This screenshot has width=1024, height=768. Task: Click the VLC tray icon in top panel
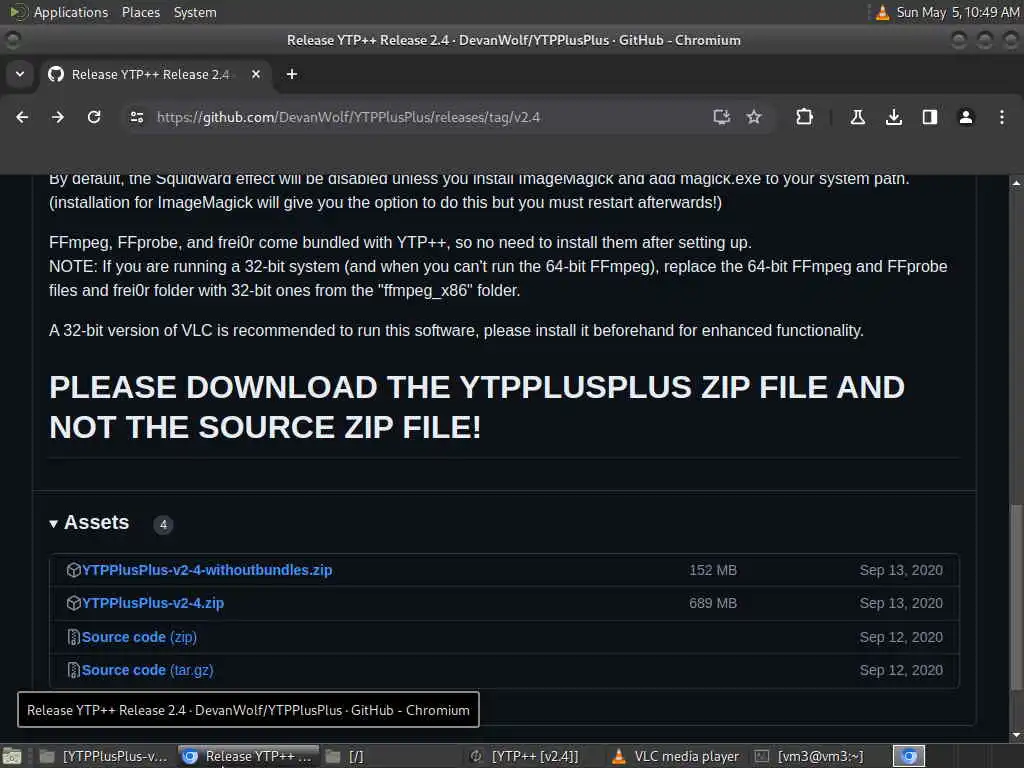point(882,12)
